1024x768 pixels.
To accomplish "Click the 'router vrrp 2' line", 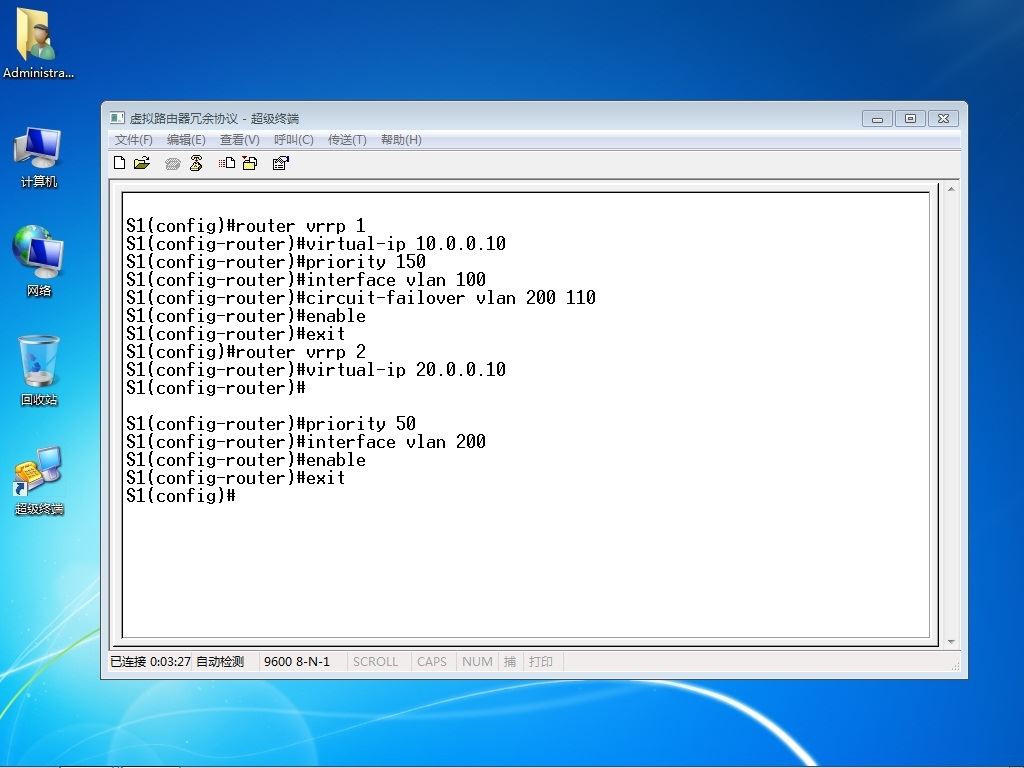I will (246, 352).
